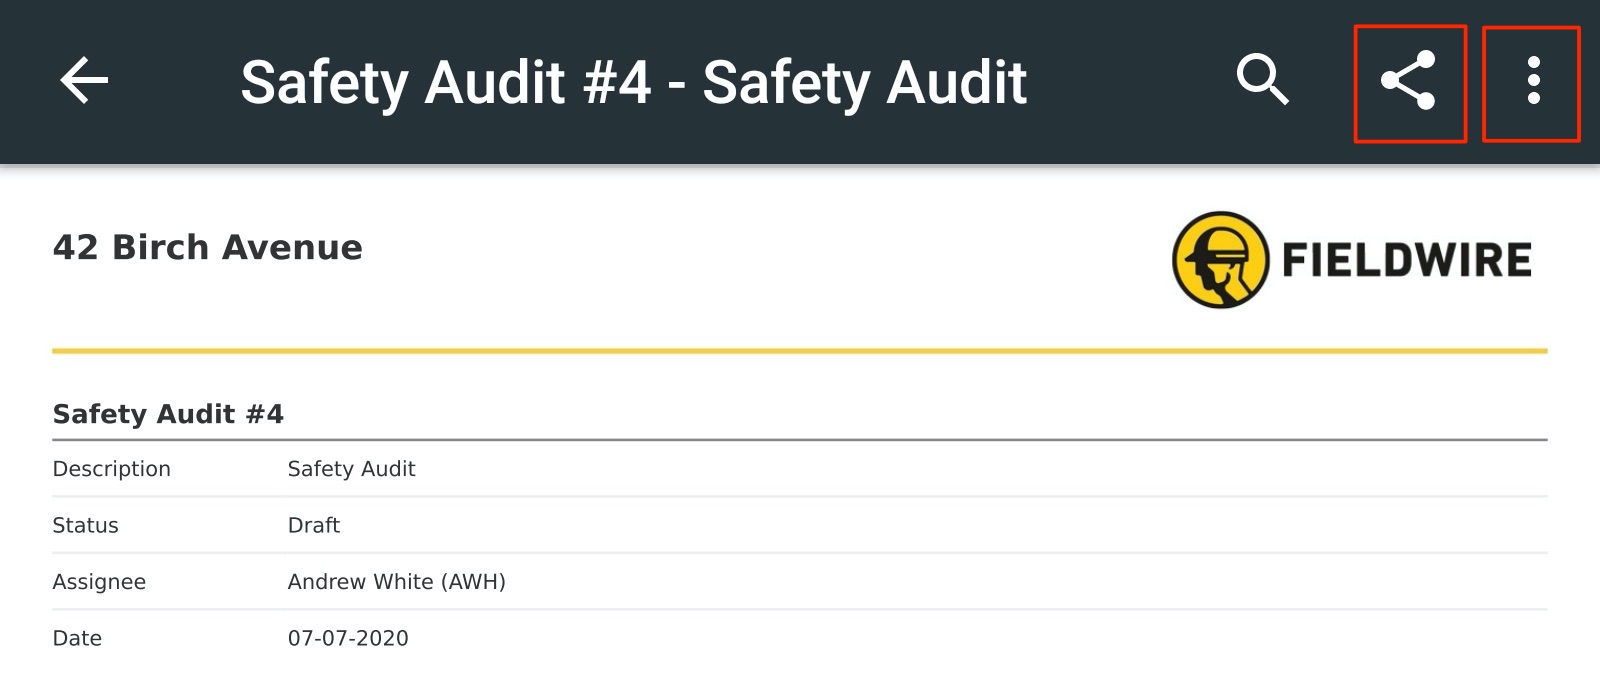Image resolution: width=1600 pixels, height=685 pixels.
Task: Click the Description label
Action: tap(111, 469)
